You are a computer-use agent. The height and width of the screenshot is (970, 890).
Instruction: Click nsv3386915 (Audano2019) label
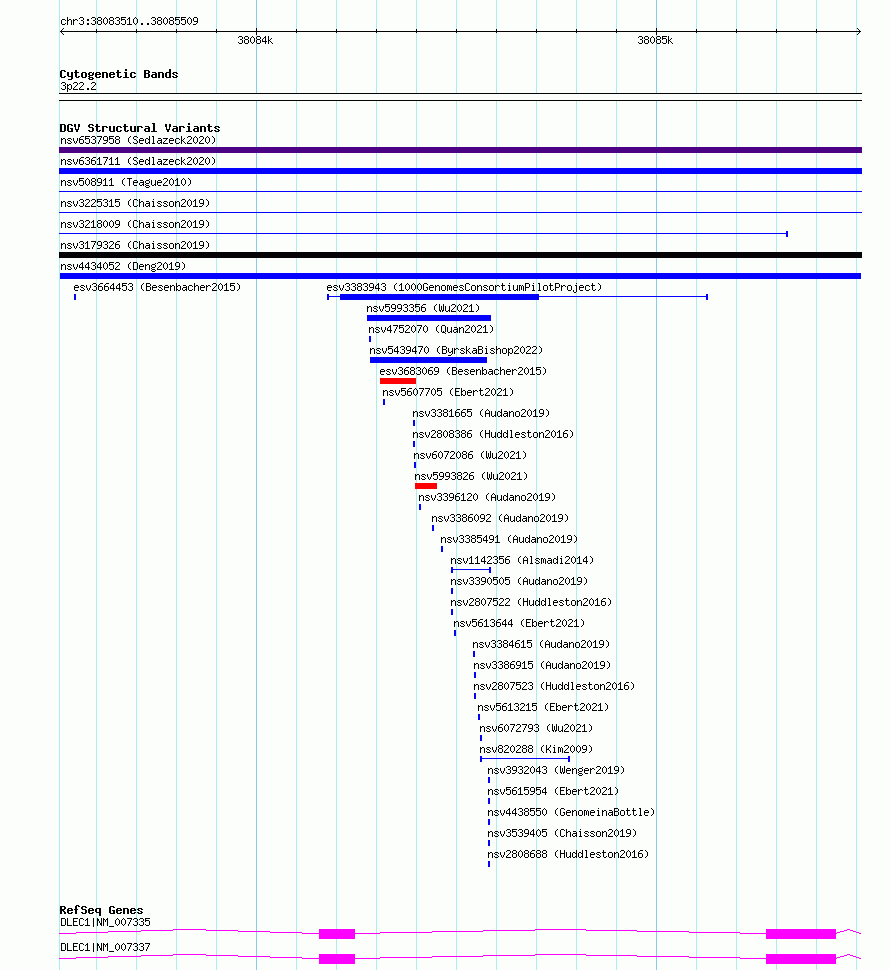[x=542, y=666]
